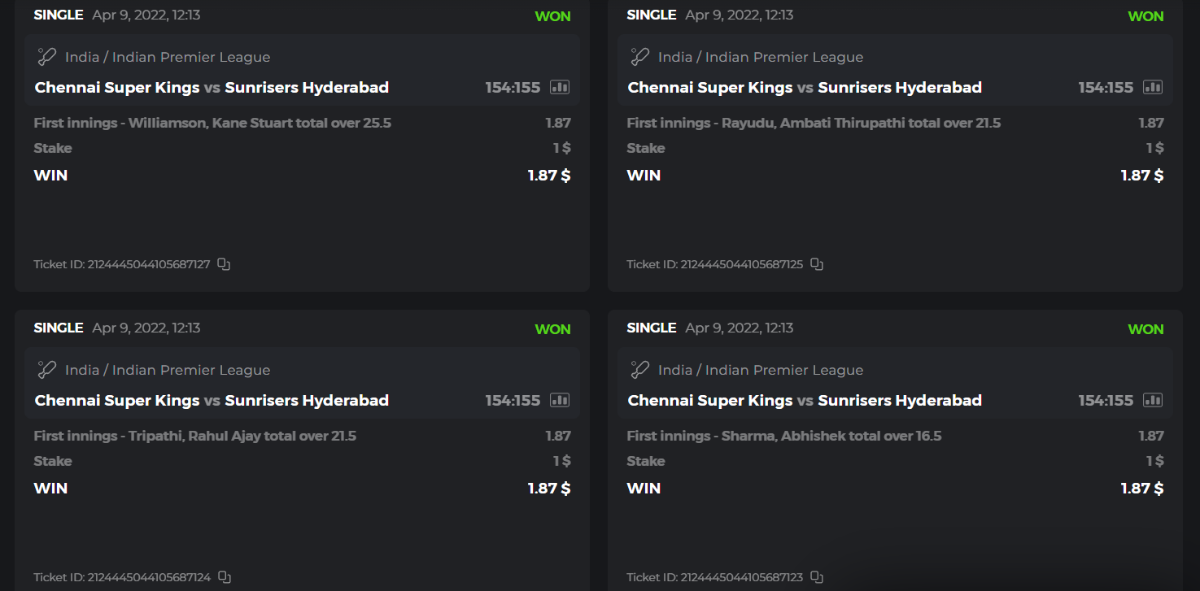Select the Rayudu, Ambati Thirupathi total over 21.5 selection
The width and height of the screenshot is (1200, 591).
click(x=813, y=123)
